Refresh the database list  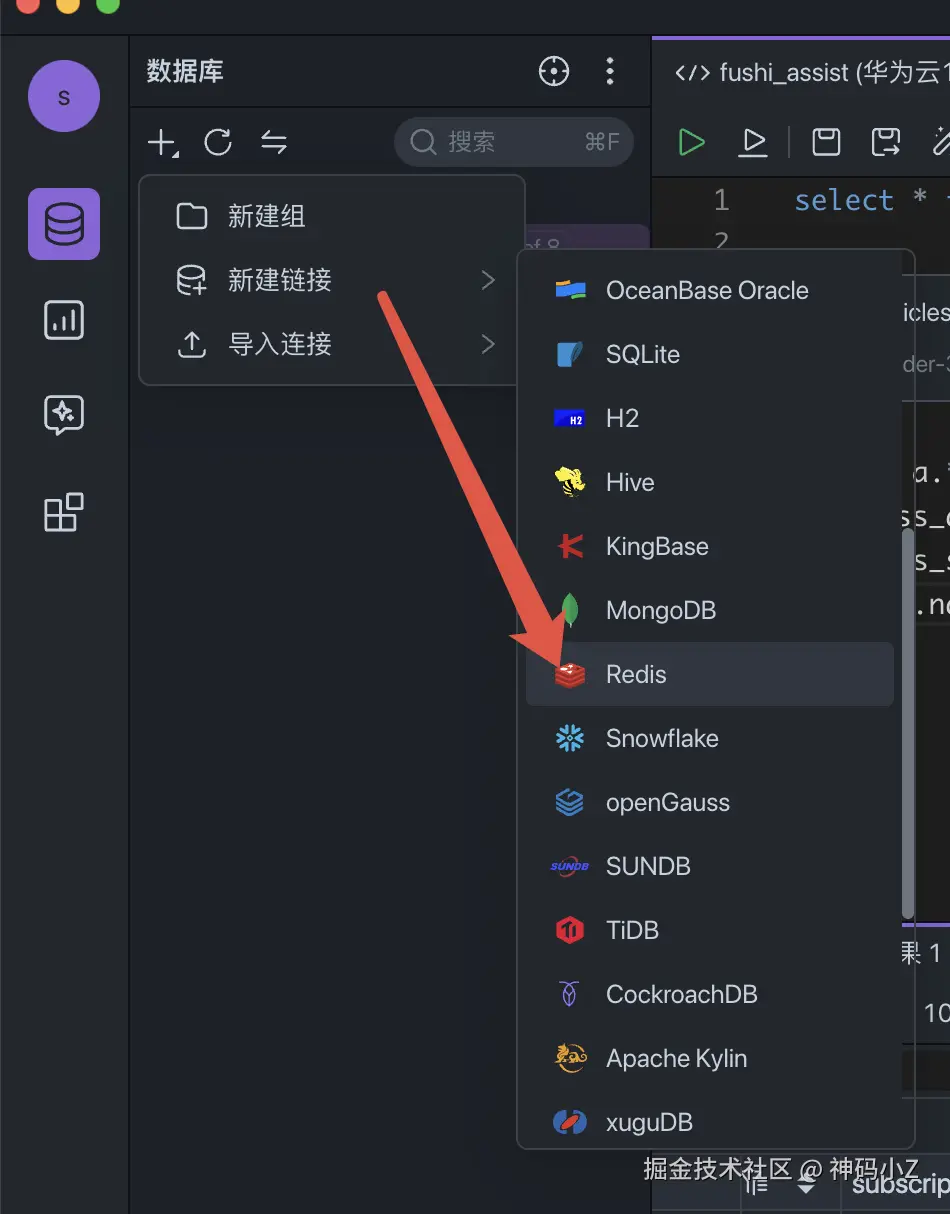pyautogui.click(x=218, y=142)
